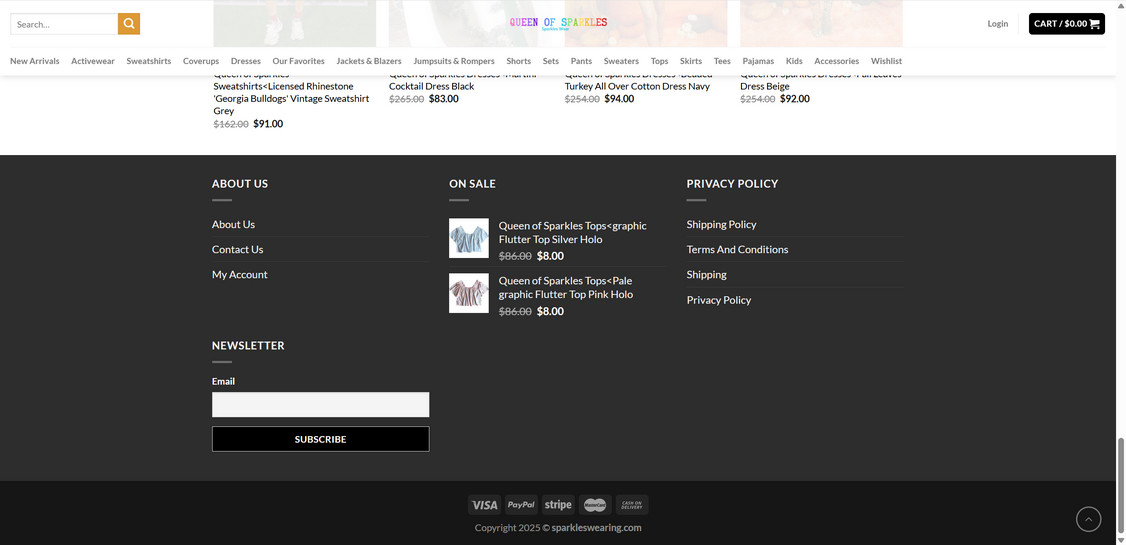
Task: Open Wishlist menu item
Action: (x=886, y=61)
